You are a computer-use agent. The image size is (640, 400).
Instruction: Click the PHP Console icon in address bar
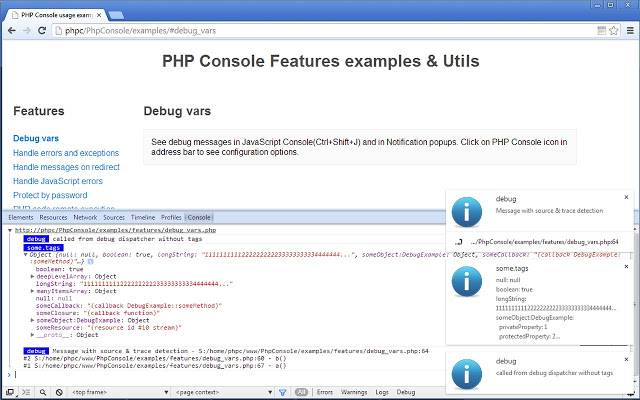click(601, 31)
